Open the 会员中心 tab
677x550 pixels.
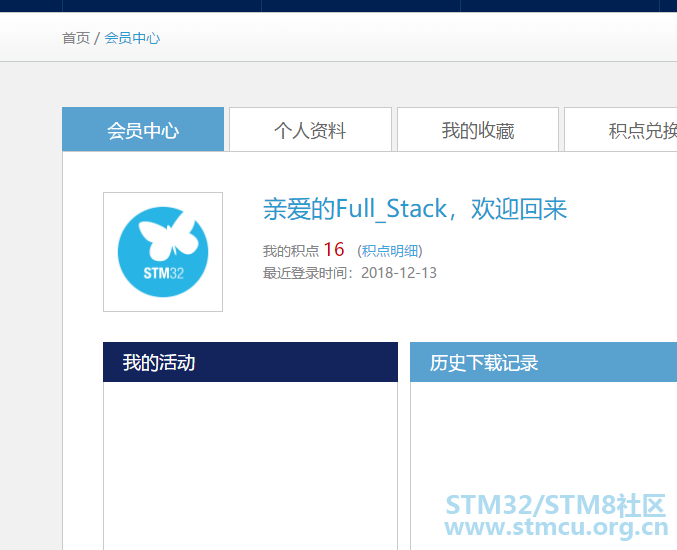(x=143, y=130)
